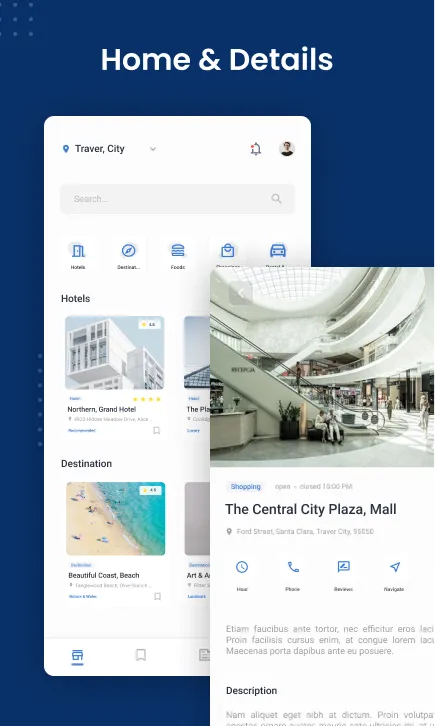Expand the Traver, City location dropdown
This screenshot has width=435, height=726.
(x=153, y=149)
